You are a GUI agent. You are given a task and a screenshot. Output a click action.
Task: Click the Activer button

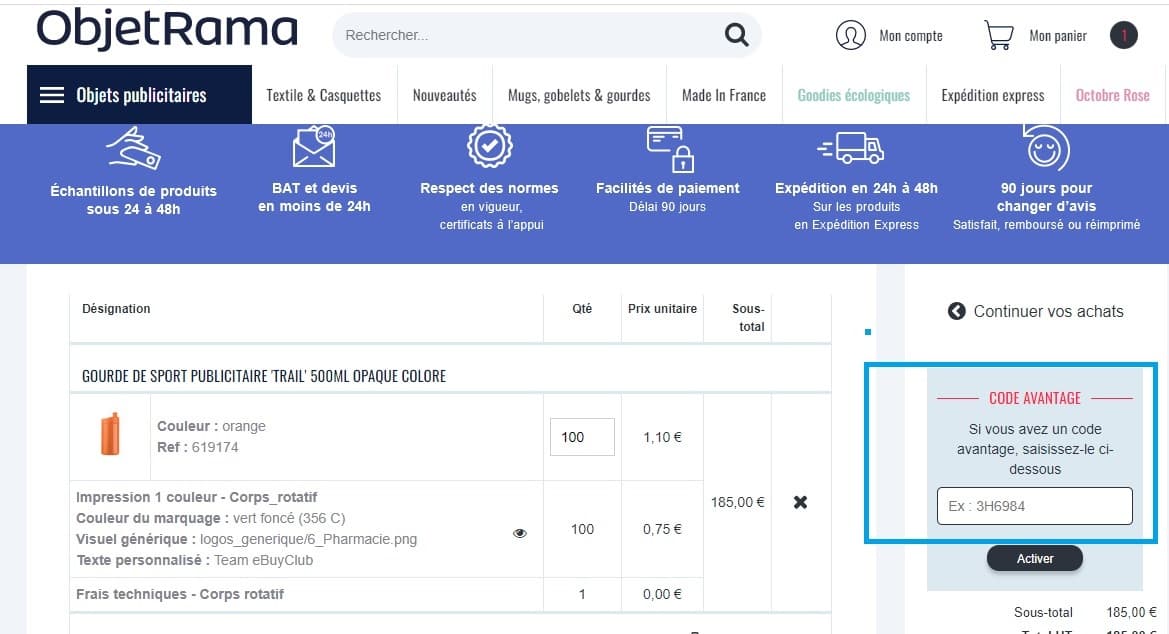point(1034,558)
